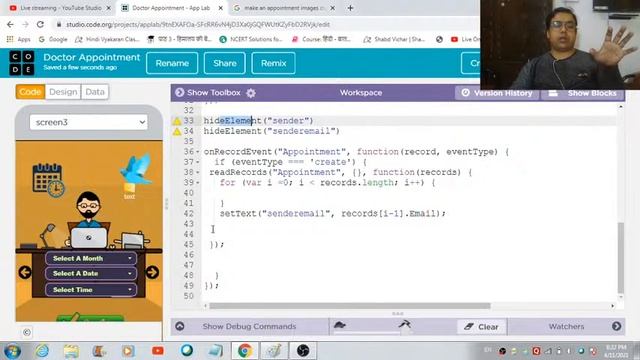Image resolution: width=640 pixels, height=360 pixels.
Task: Open a new browser tab
Action: click(350, 8)
